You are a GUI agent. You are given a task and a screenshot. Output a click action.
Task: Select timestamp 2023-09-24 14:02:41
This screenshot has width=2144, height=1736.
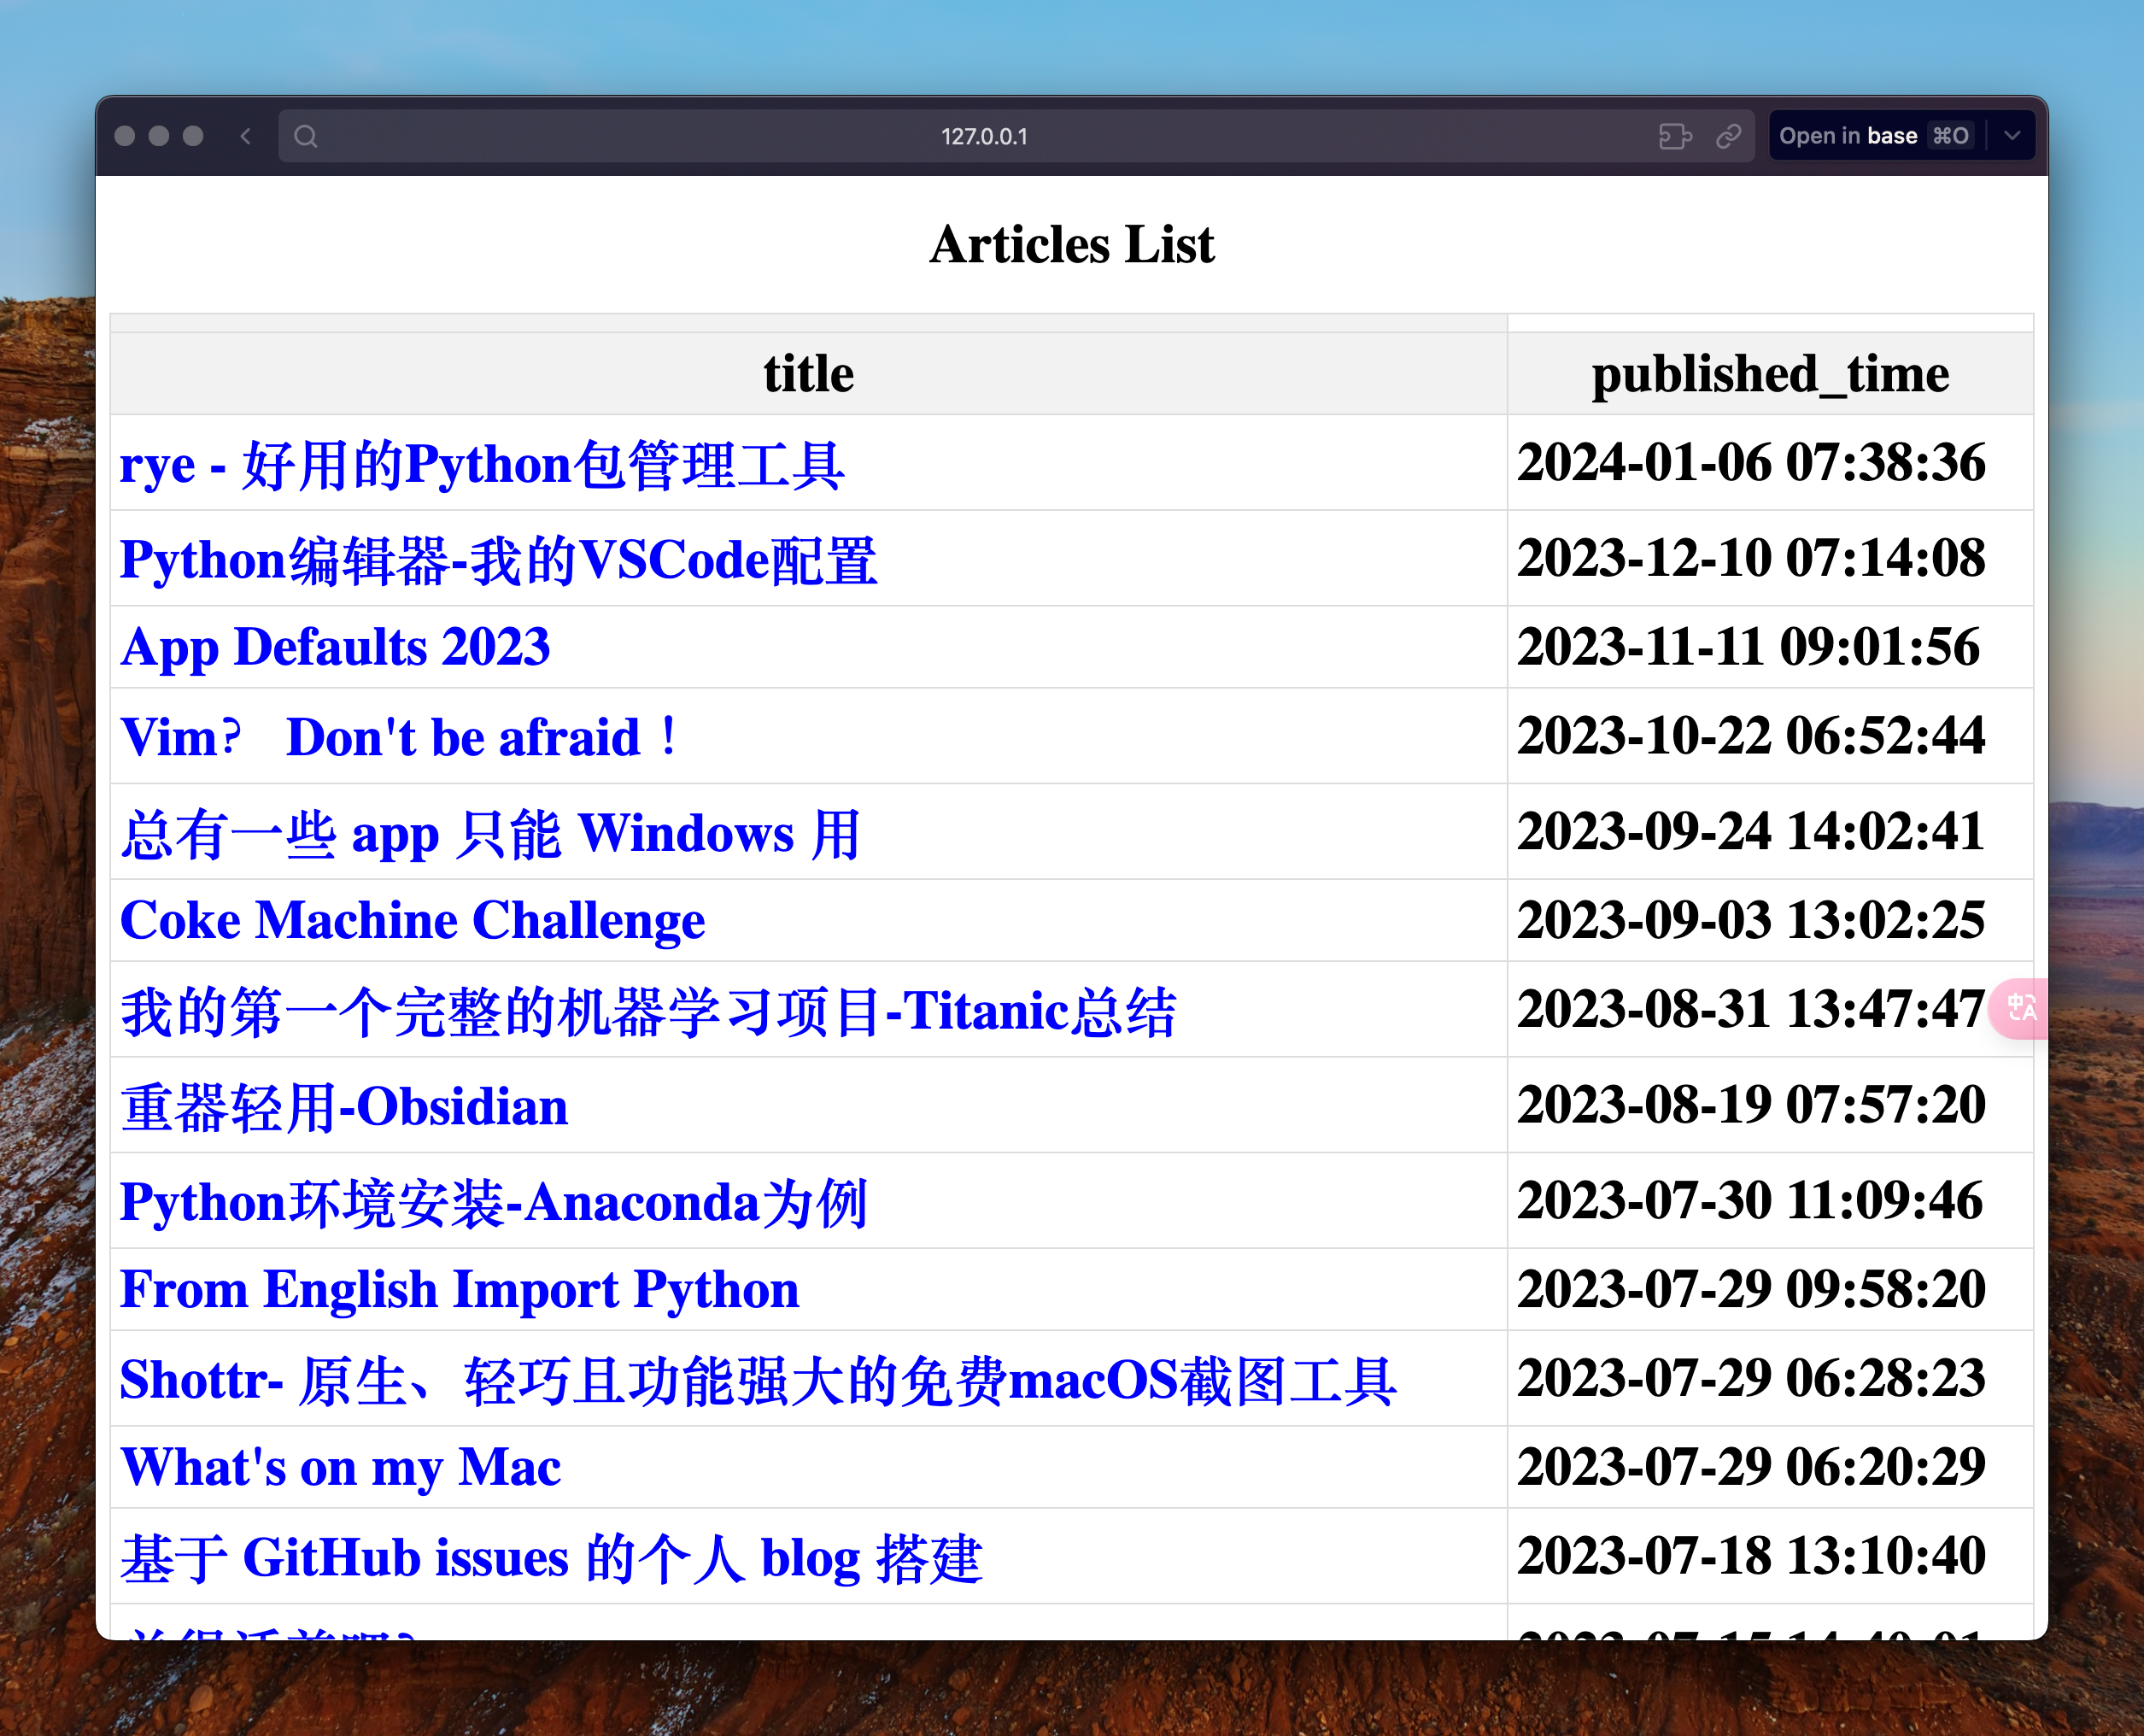(1751, 832)
